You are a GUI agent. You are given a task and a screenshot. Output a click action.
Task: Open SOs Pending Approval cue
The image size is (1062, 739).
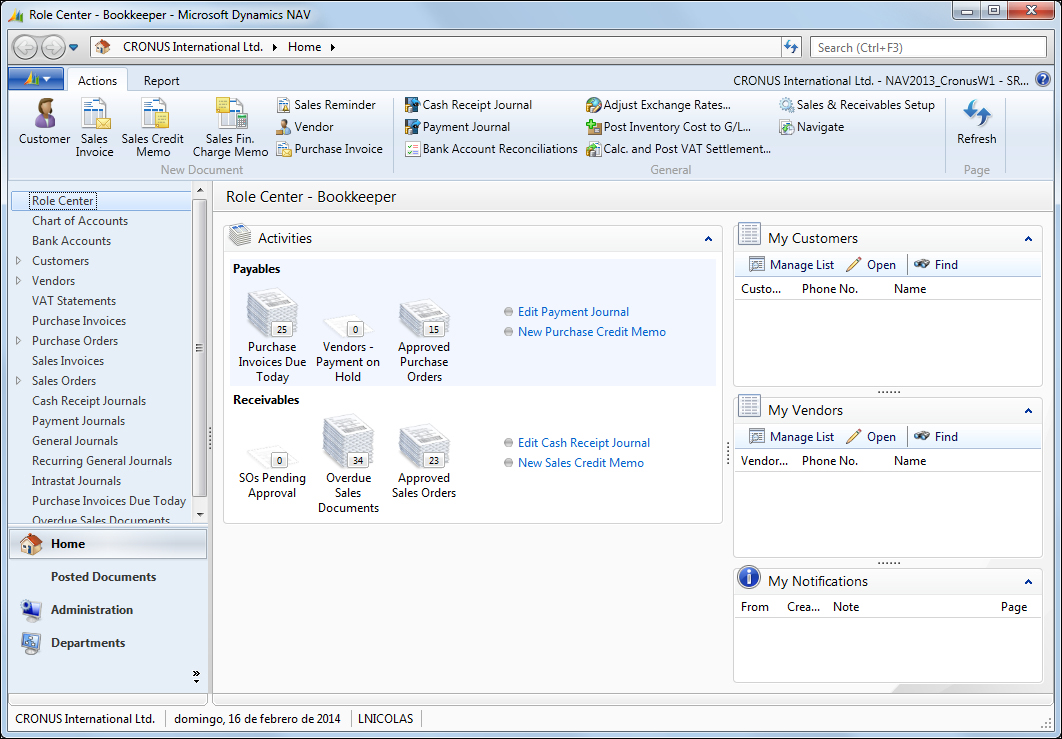pos(272,473)
